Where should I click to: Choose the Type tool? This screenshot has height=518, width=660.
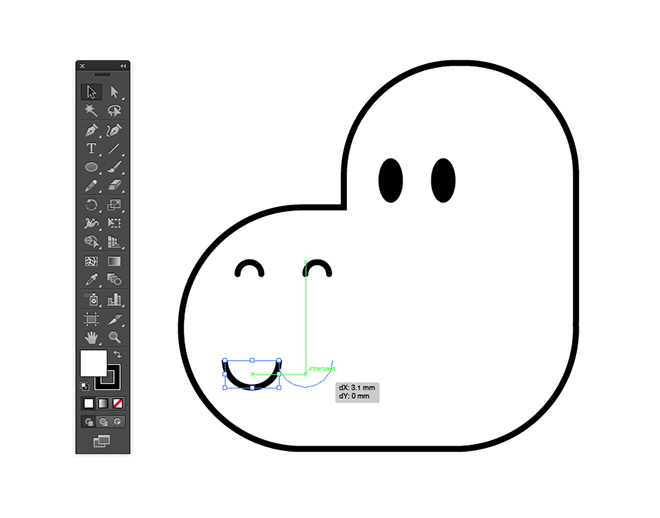click(x=91, y=148)
